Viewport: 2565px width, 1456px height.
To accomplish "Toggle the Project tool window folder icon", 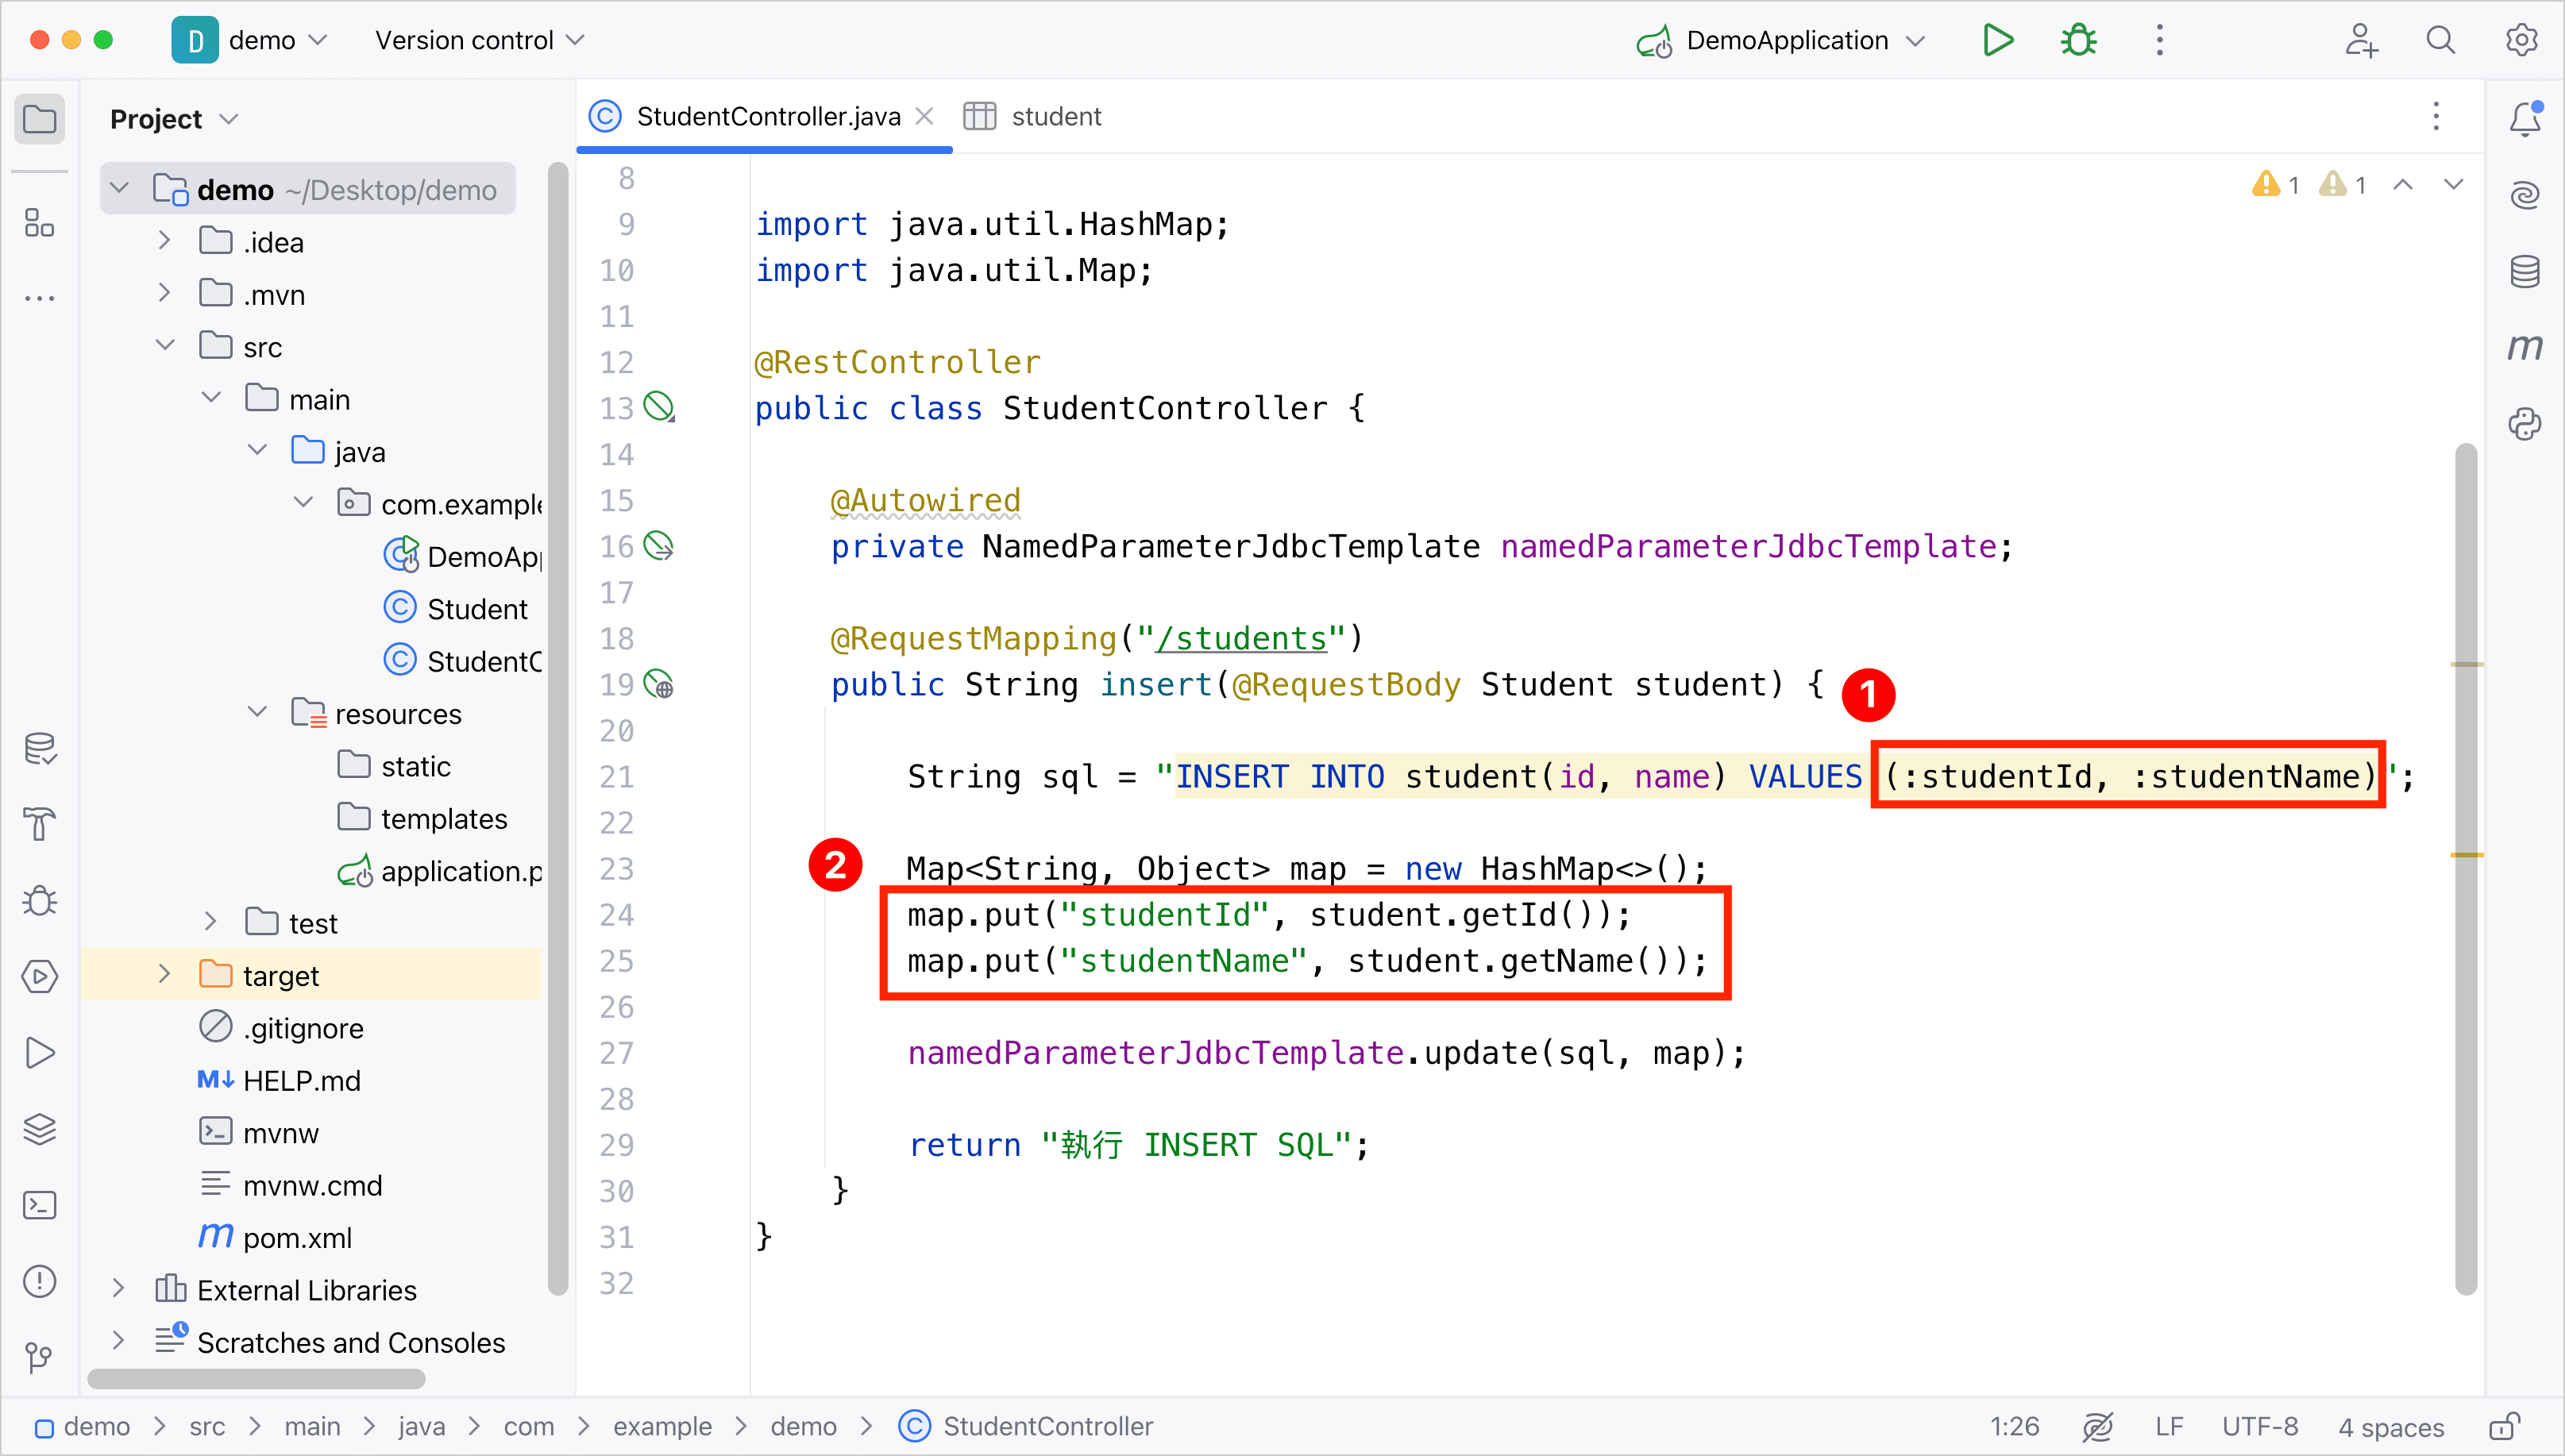I will pos(40,119).
